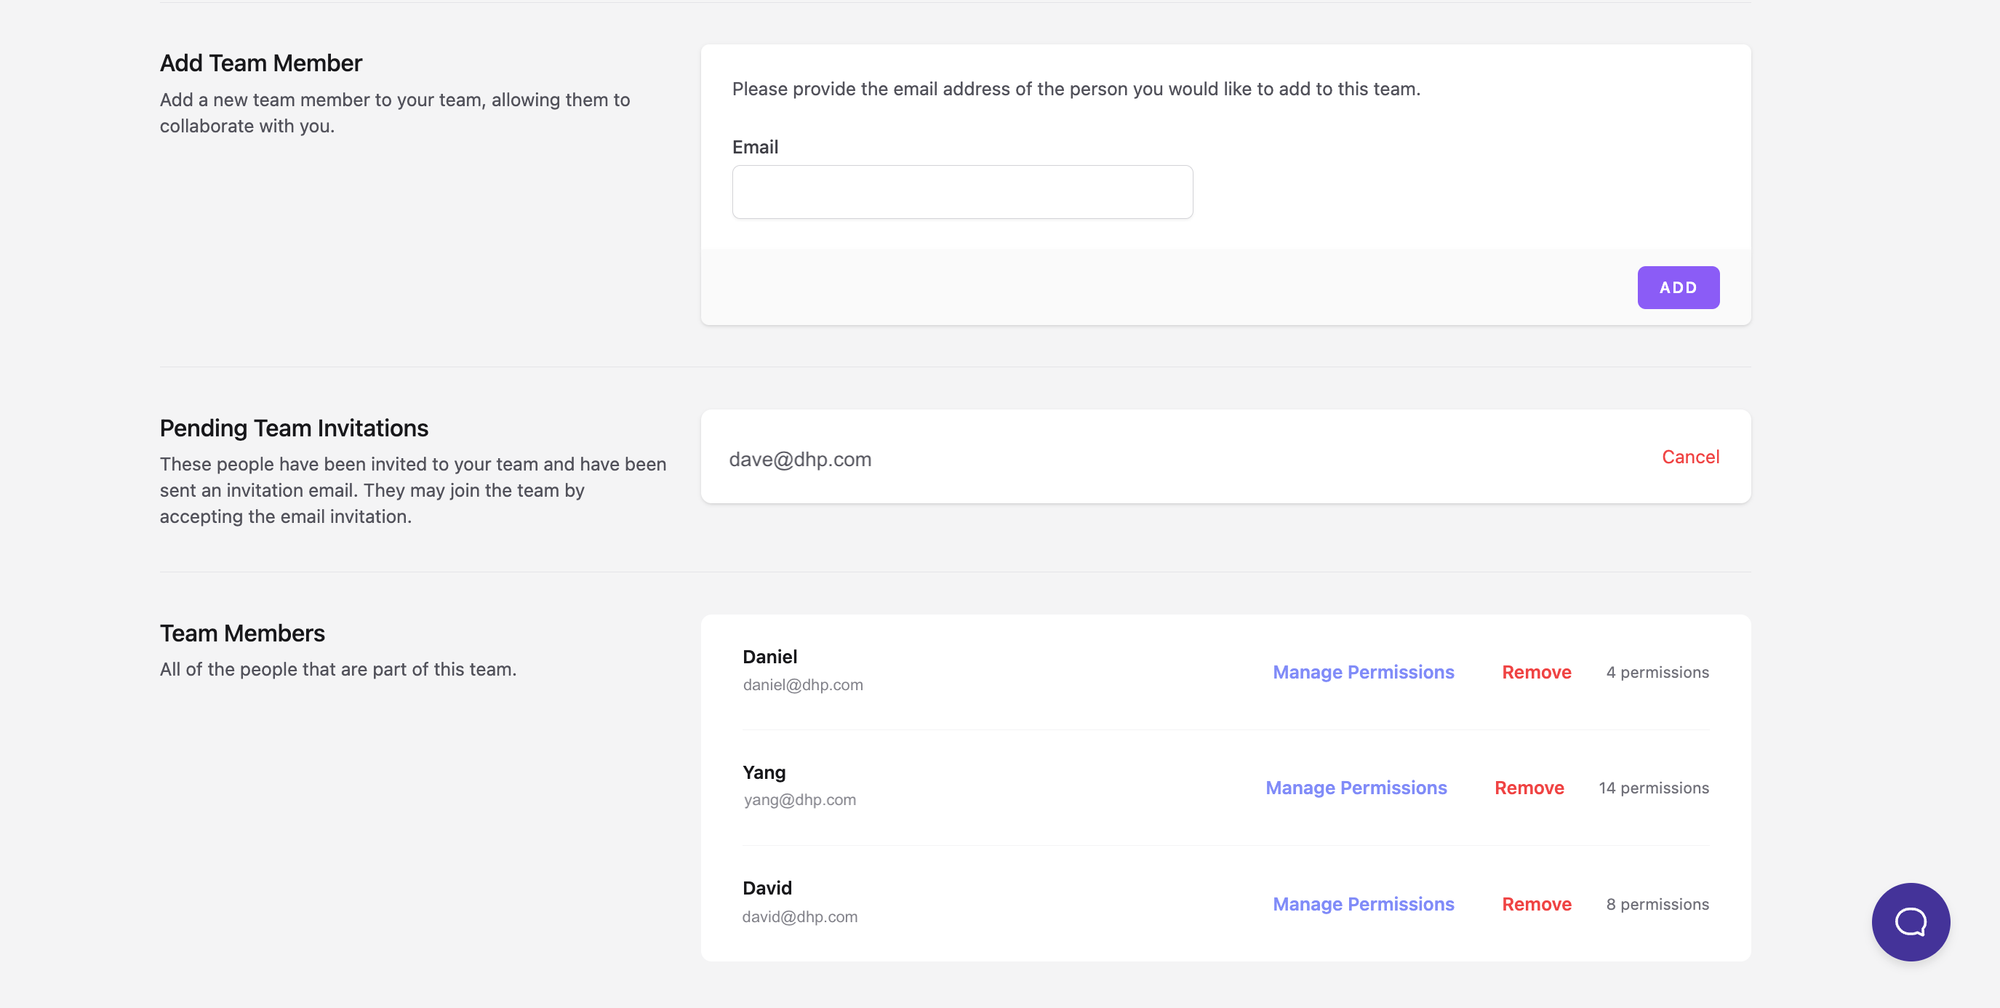Click Yang's 14 permissions label
This screenshot has width=2000, height=1008.
[x=1653, y=788]
